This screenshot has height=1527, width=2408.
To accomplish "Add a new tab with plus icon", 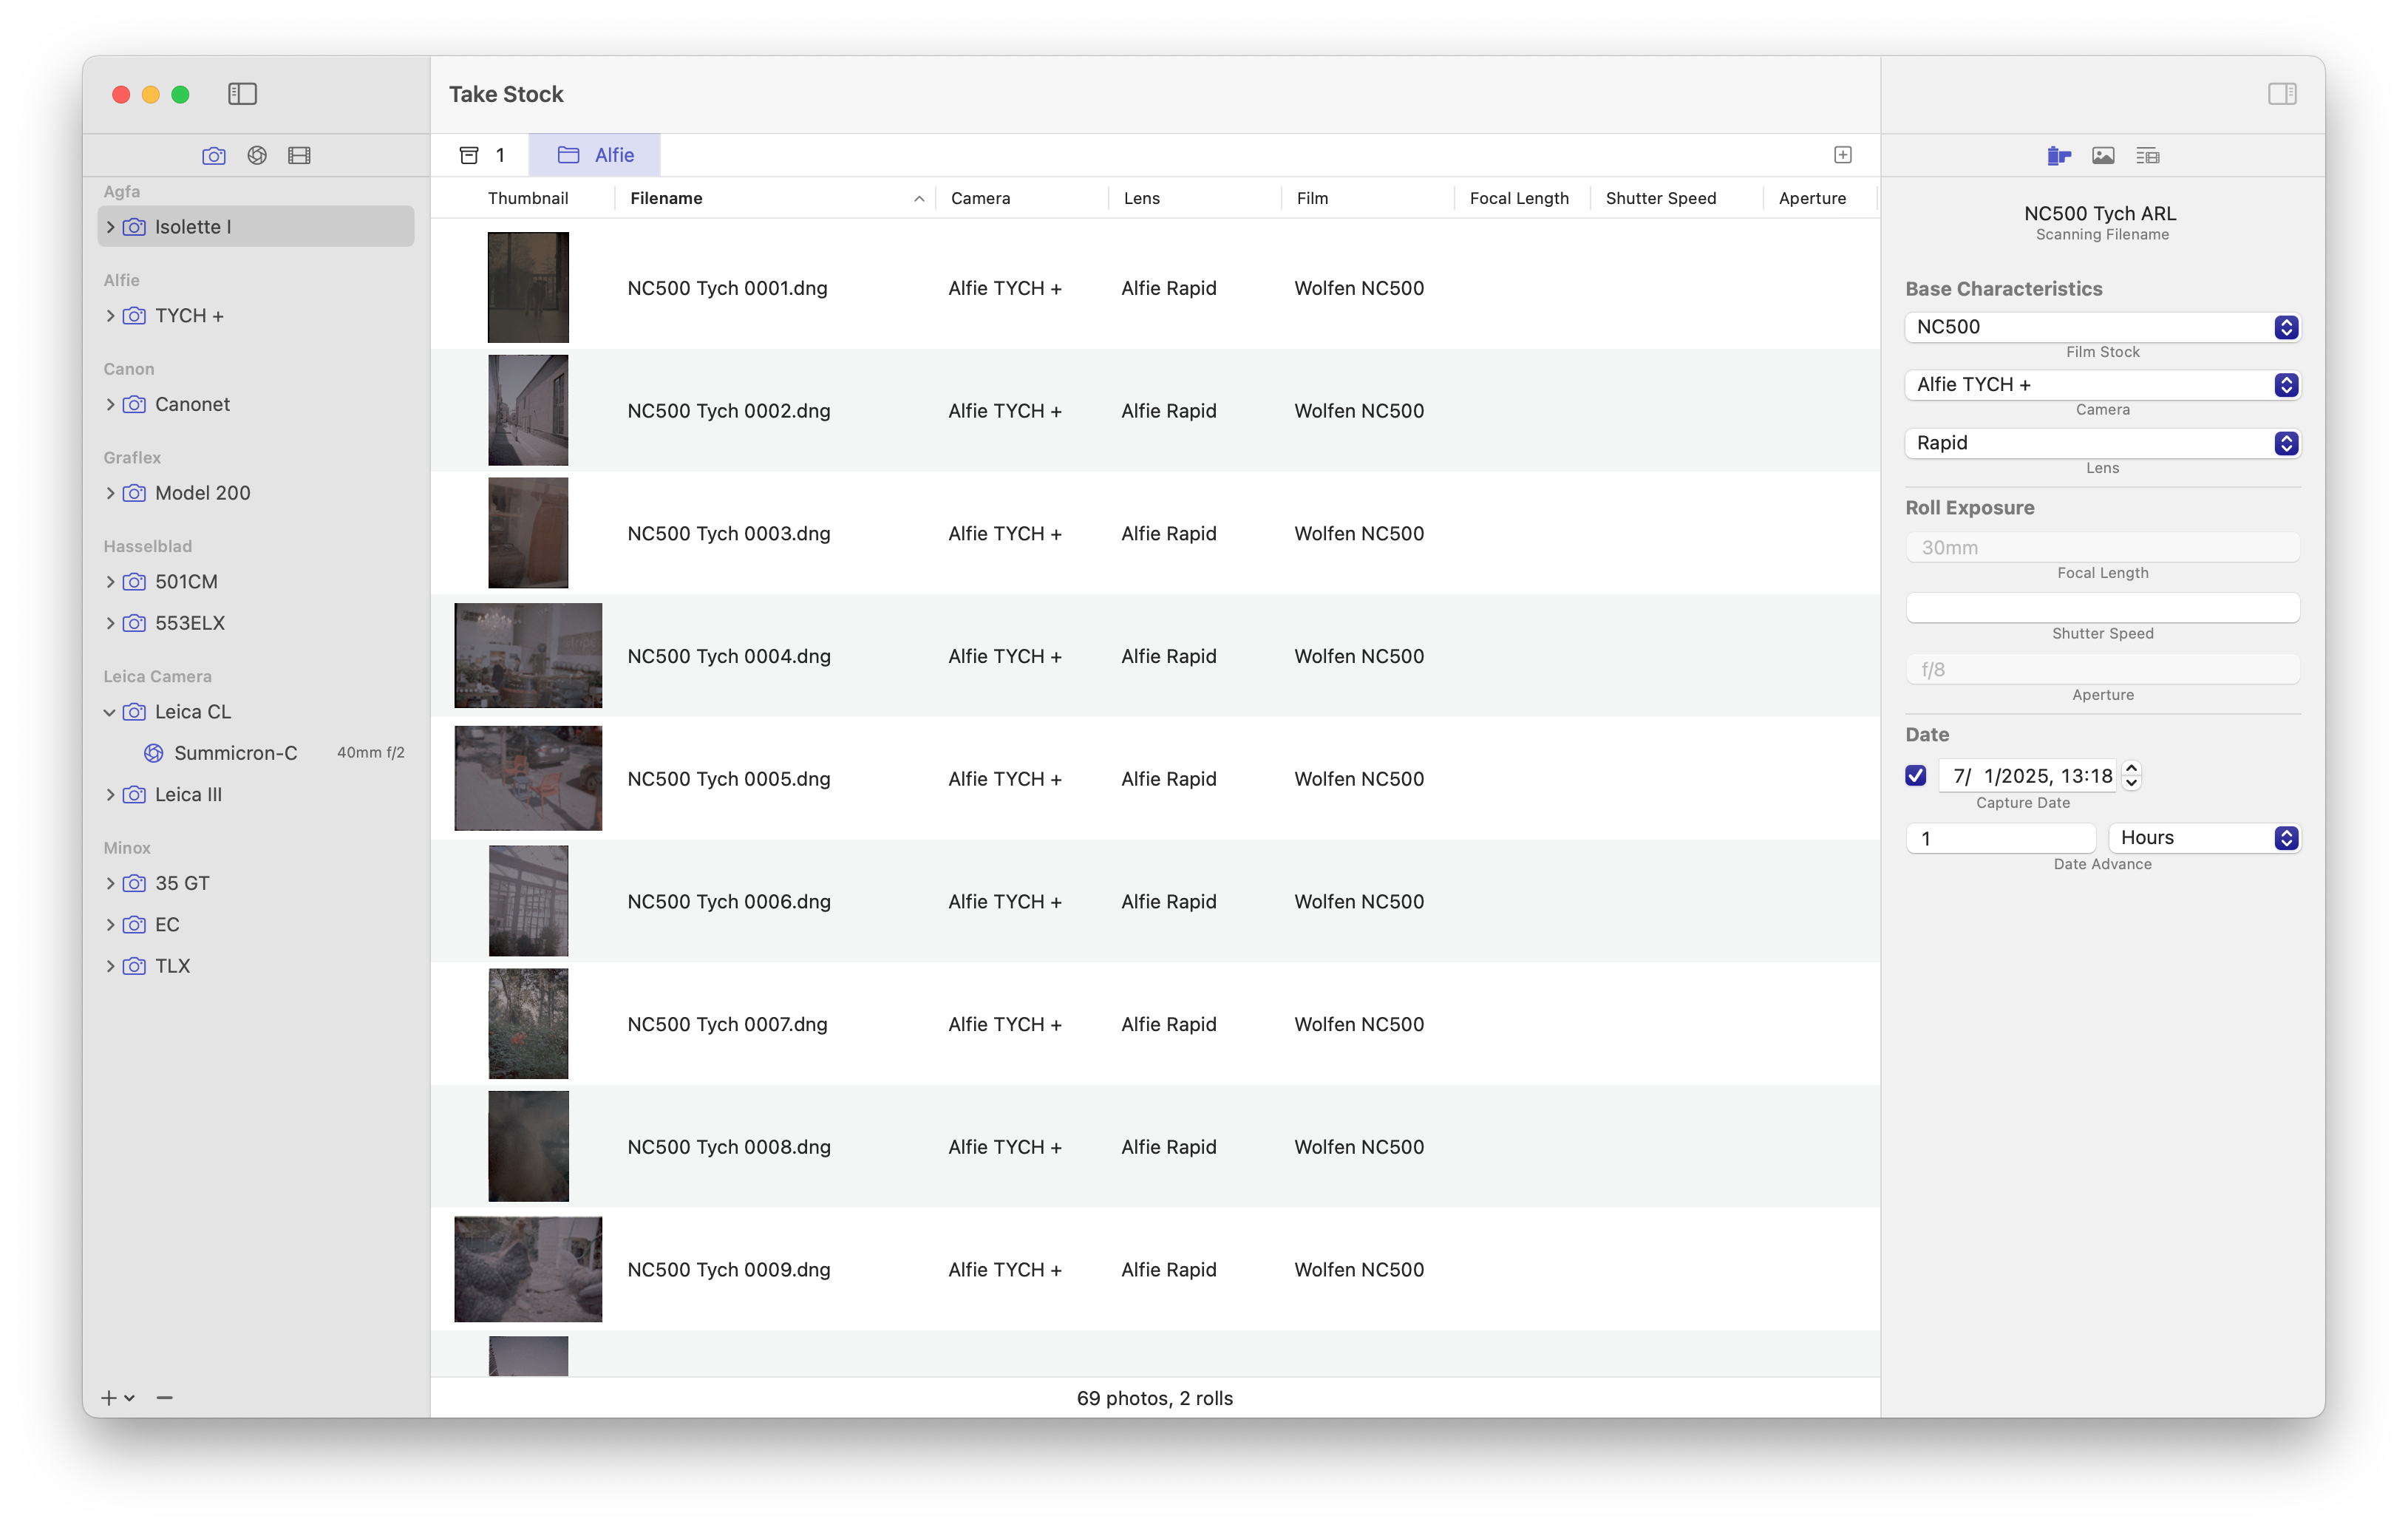I will (x=1843, y=155).
